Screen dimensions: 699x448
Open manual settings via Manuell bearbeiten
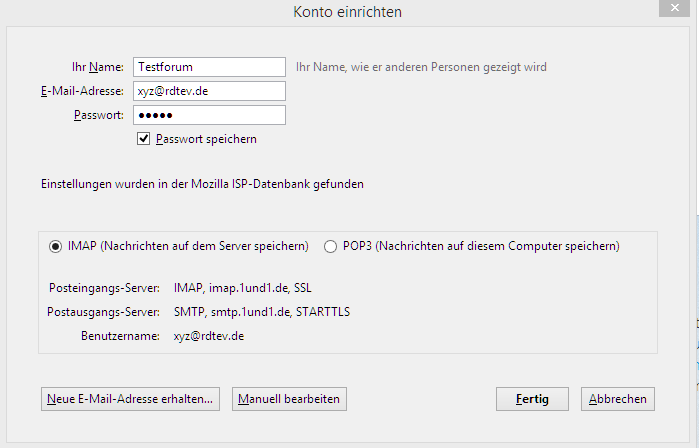[x=289, y=399]
